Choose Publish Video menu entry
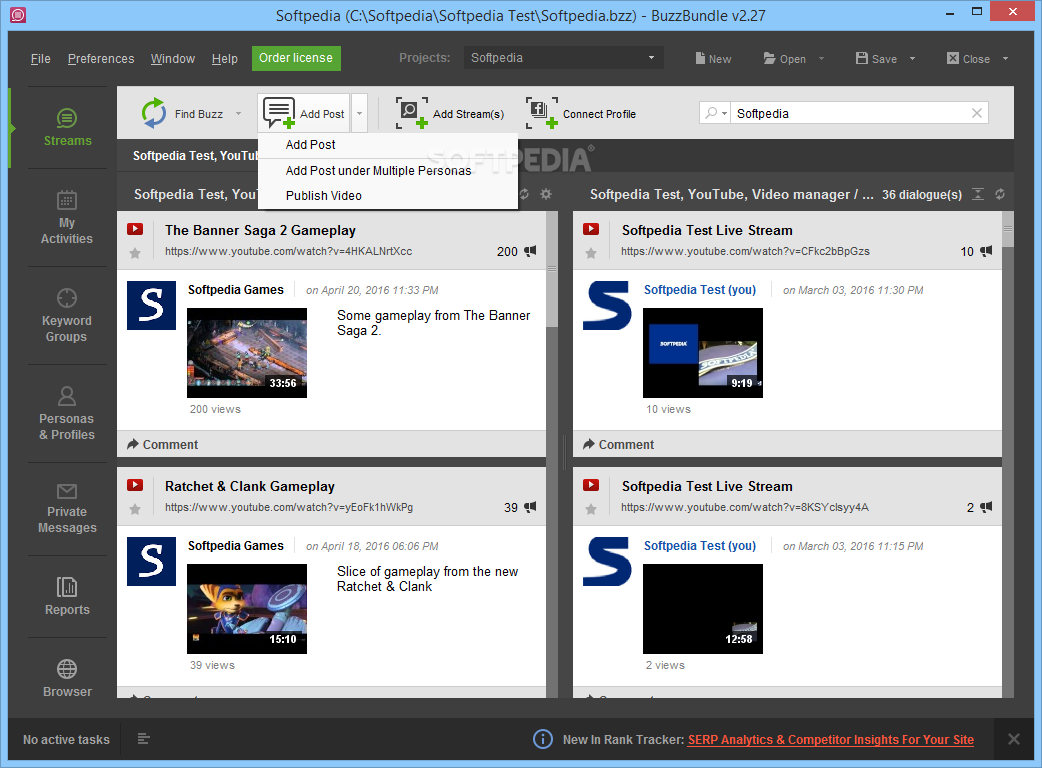Screen dimensions: 1042x768 pyautogui.click(x=388, y=195)
